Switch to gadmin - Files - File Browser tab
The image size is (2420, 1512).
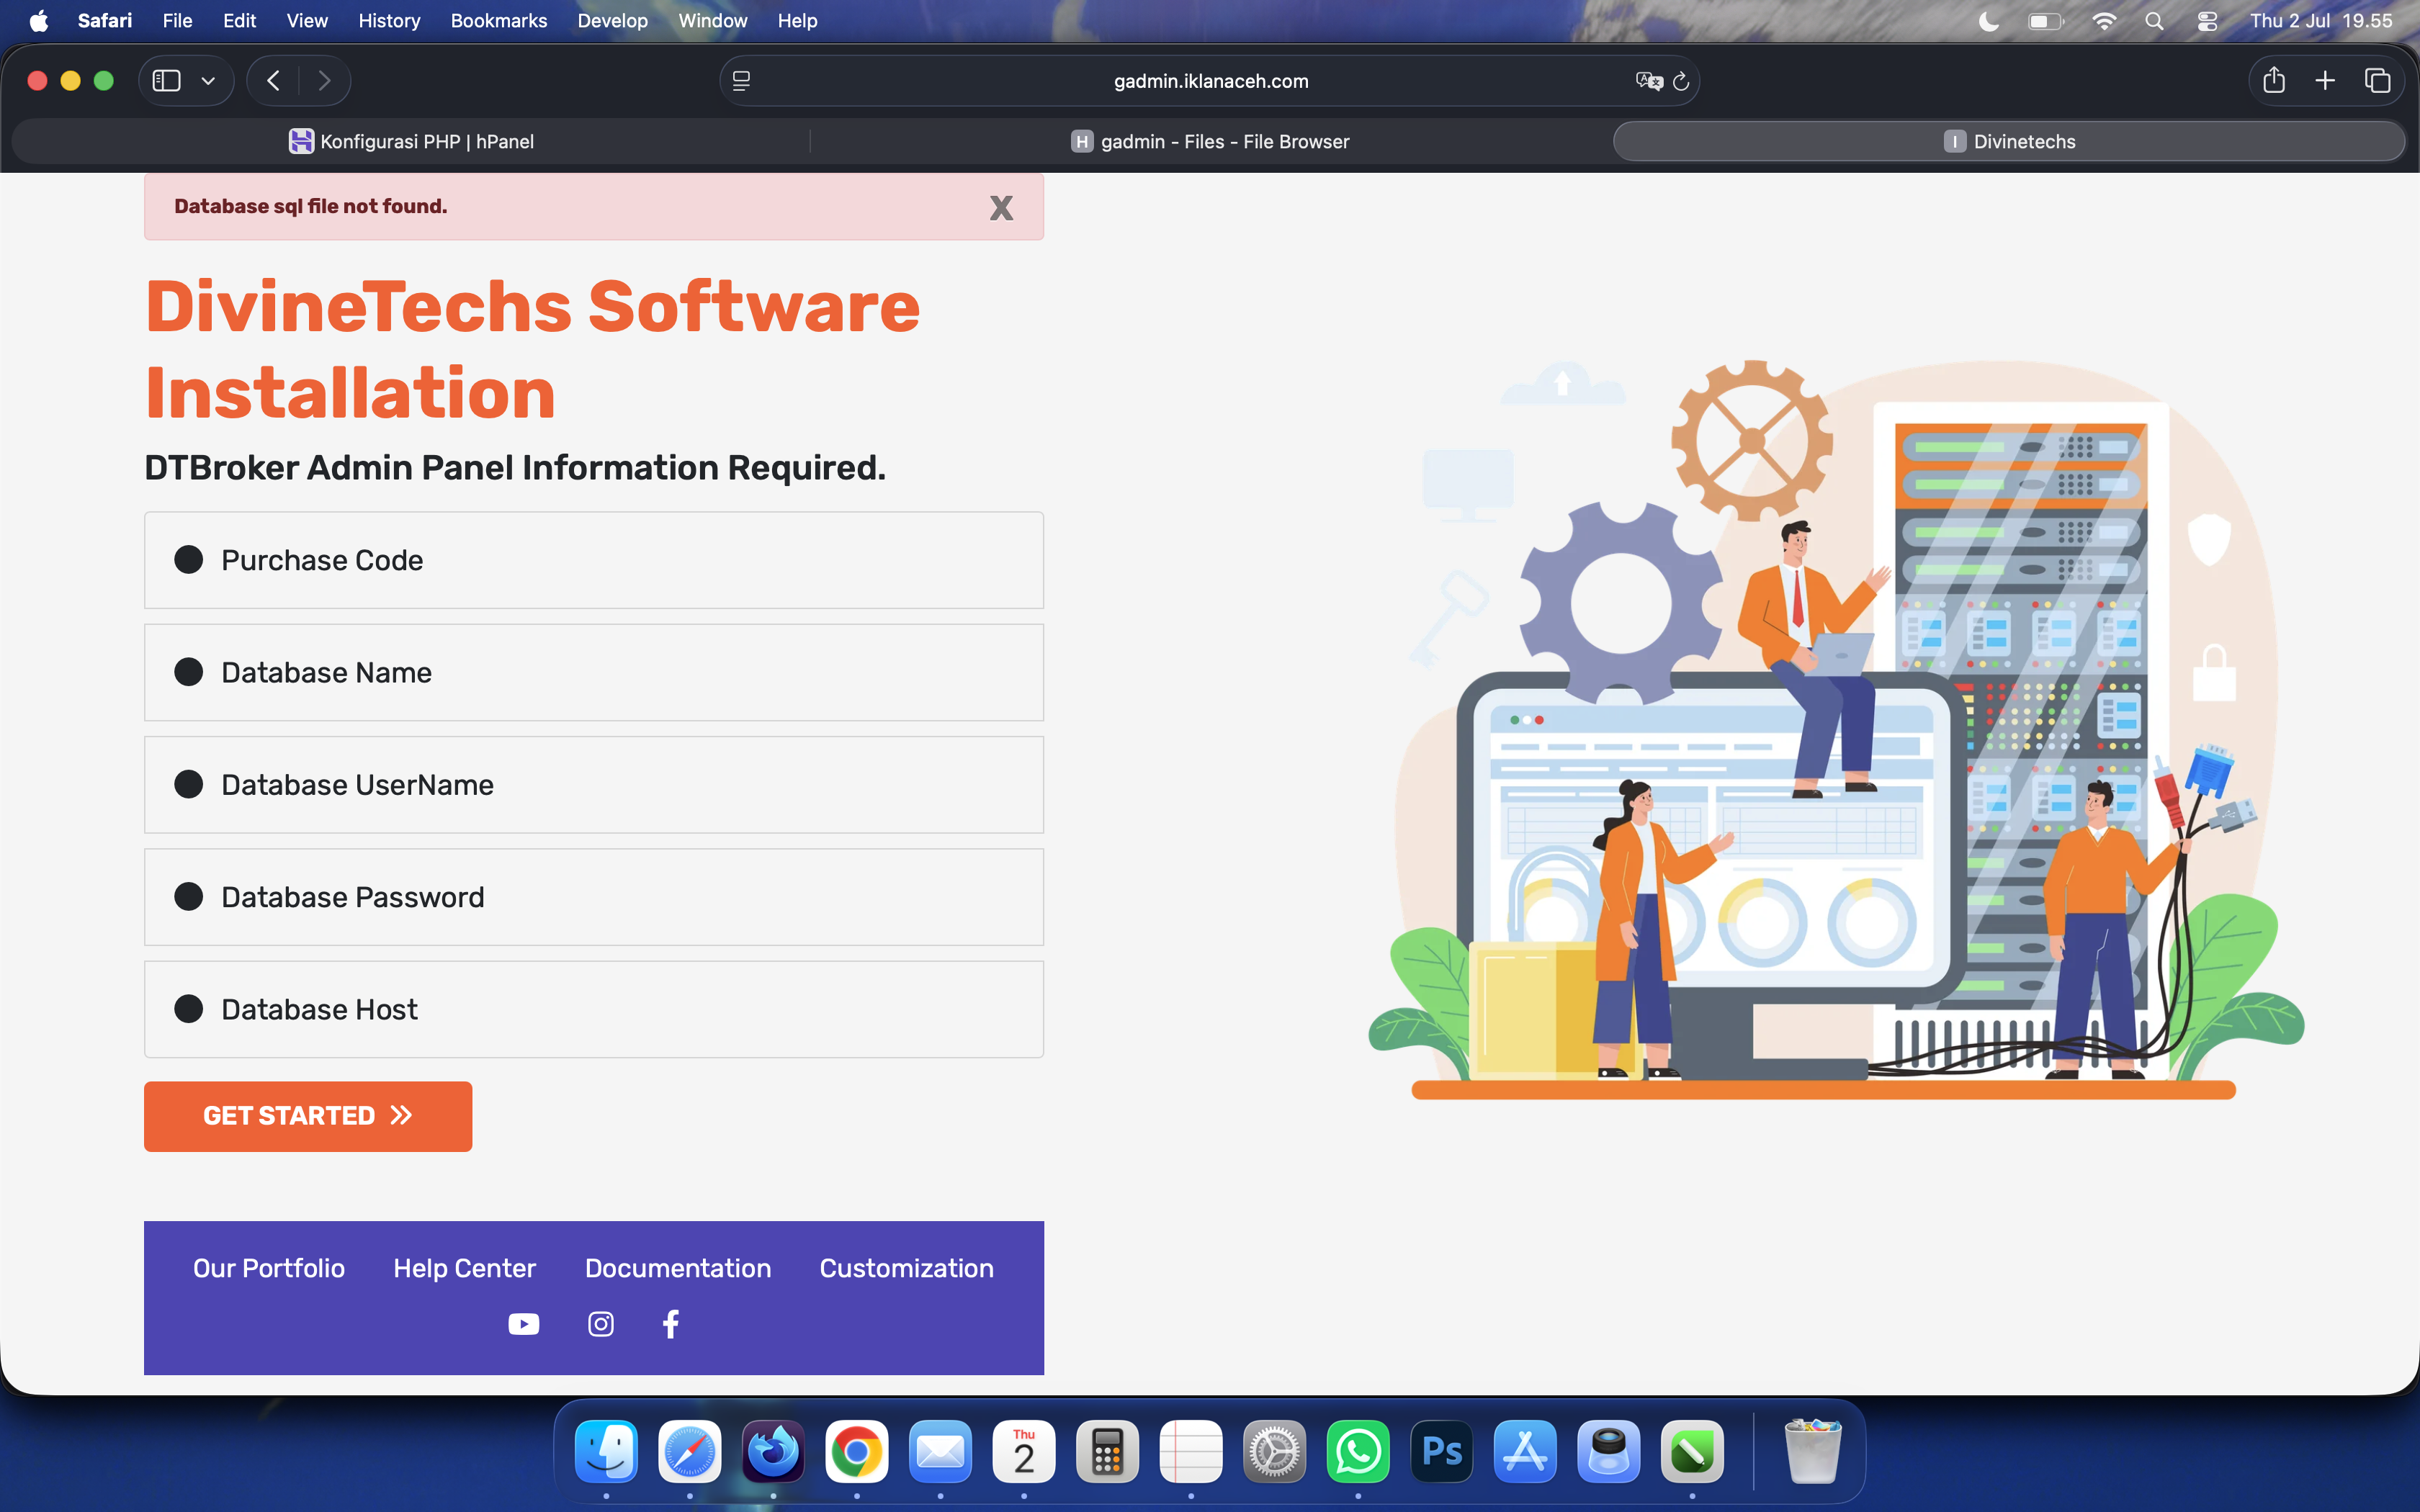coord(1210,142)
